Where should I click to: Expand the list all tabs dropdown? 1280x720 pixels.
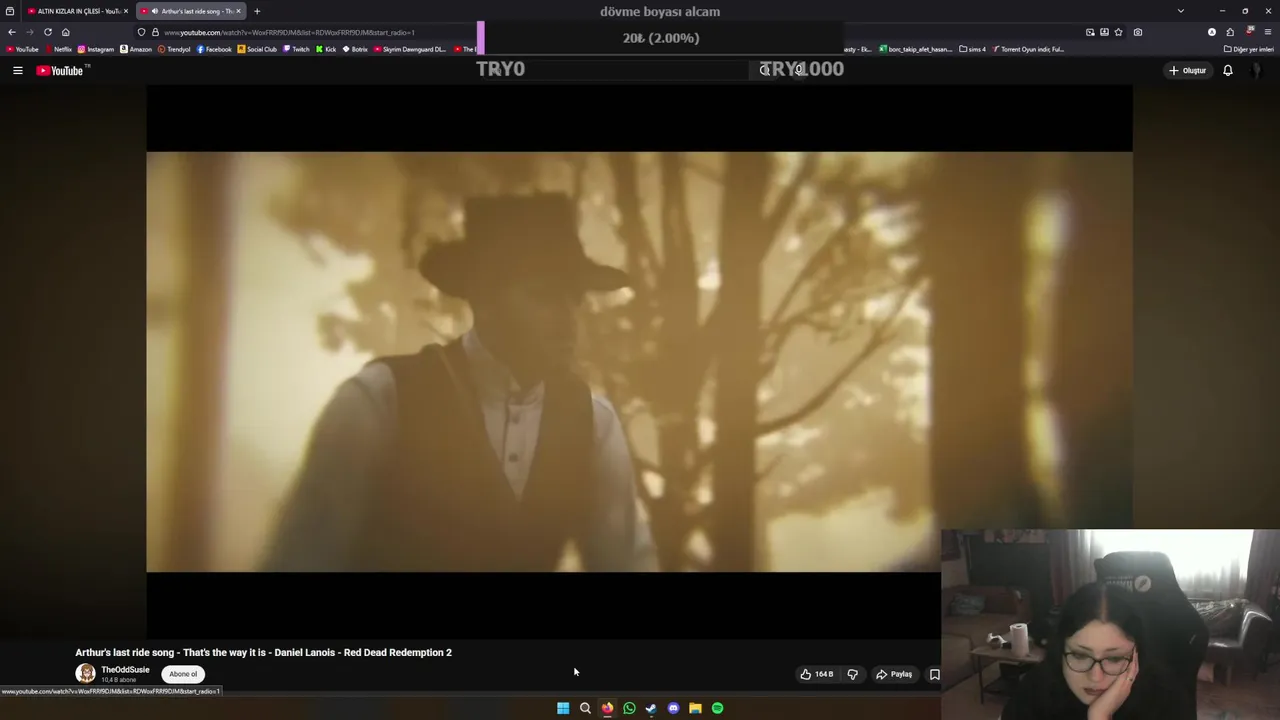(1181, 11)
